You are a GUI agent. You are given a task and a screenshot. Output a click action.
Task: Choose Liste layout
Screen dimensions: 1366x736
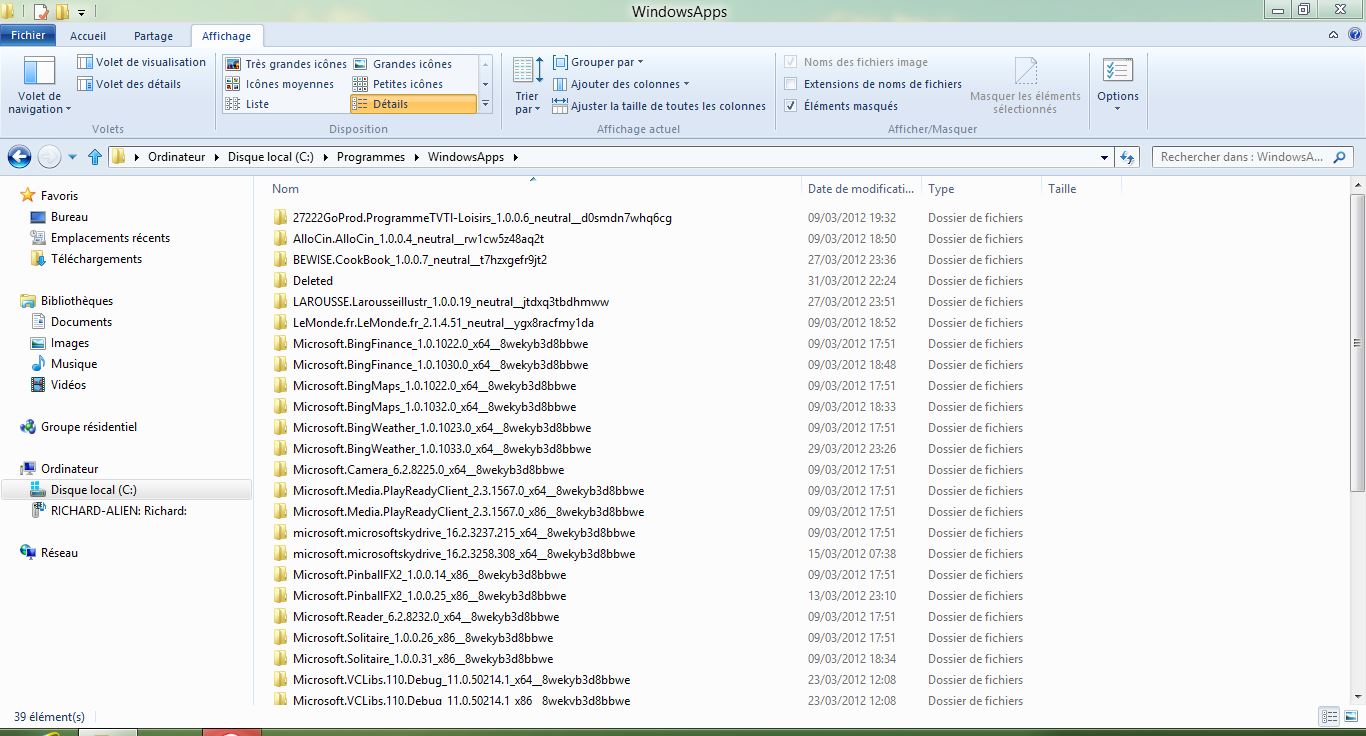click(x=247, y=104)
